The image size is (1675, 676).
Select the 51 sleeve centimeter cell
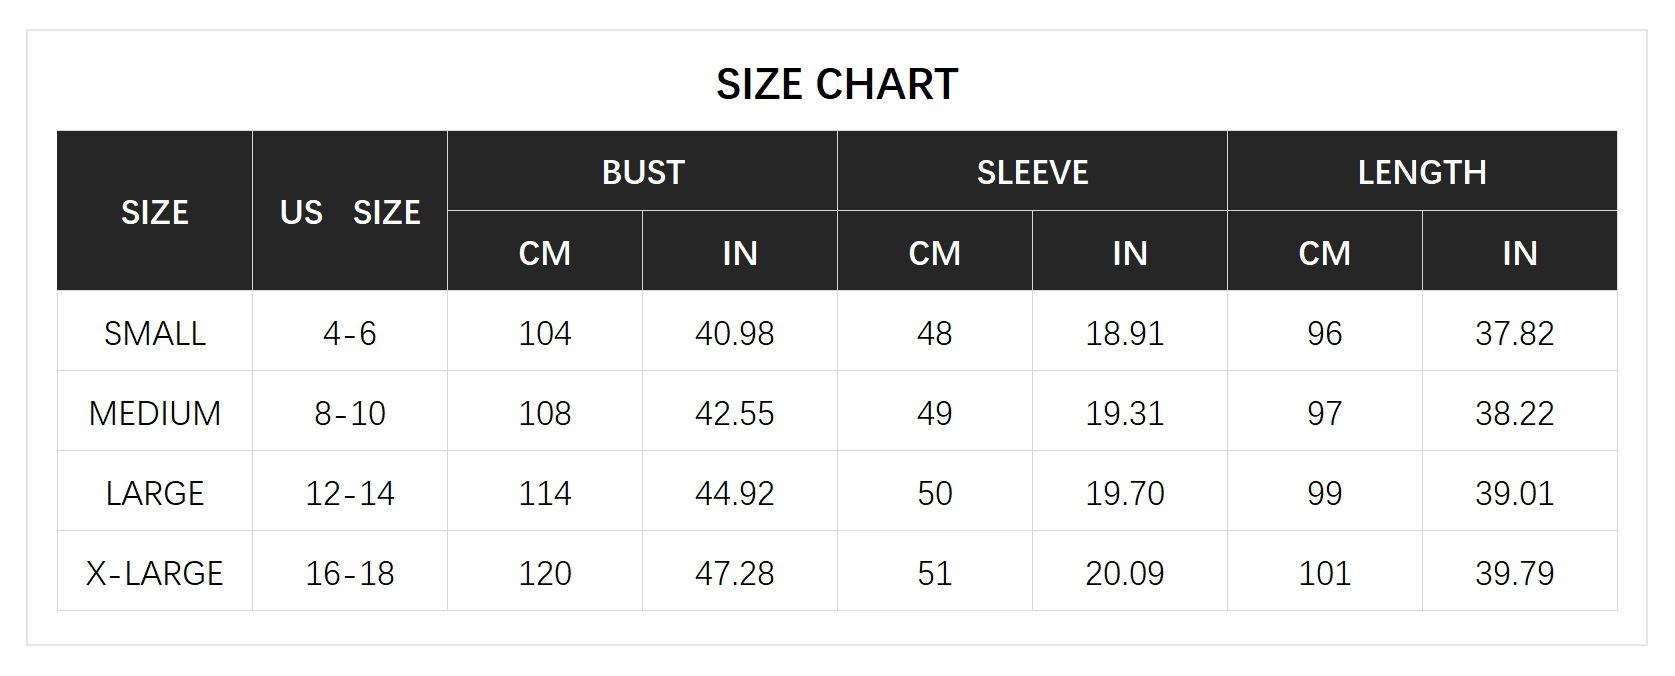coord(935,573)
